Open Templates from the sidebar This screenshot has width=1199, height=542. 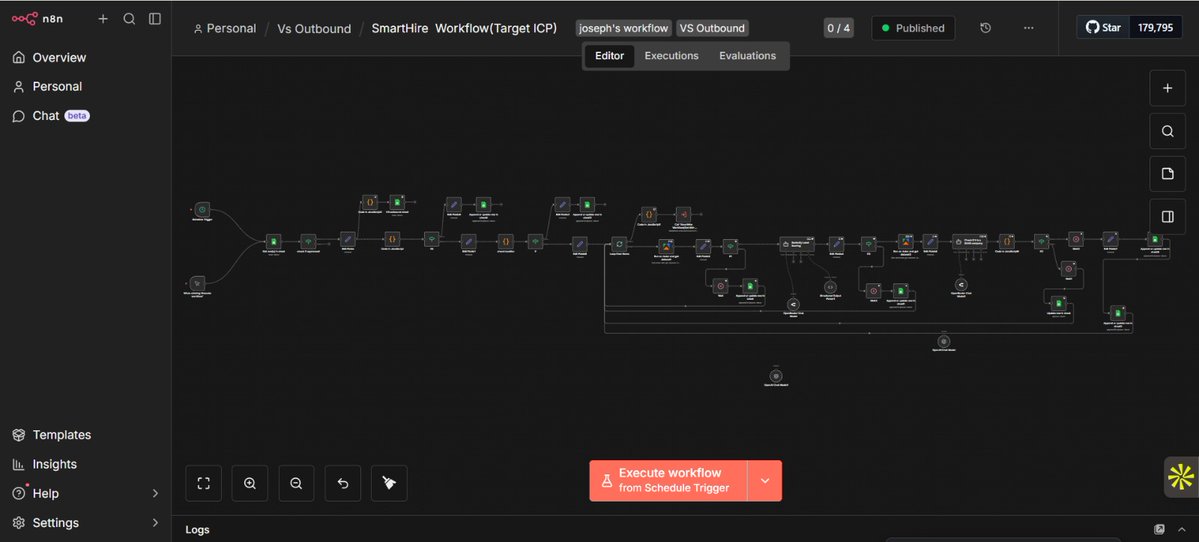pyautogui.click(x=85, y=435)
